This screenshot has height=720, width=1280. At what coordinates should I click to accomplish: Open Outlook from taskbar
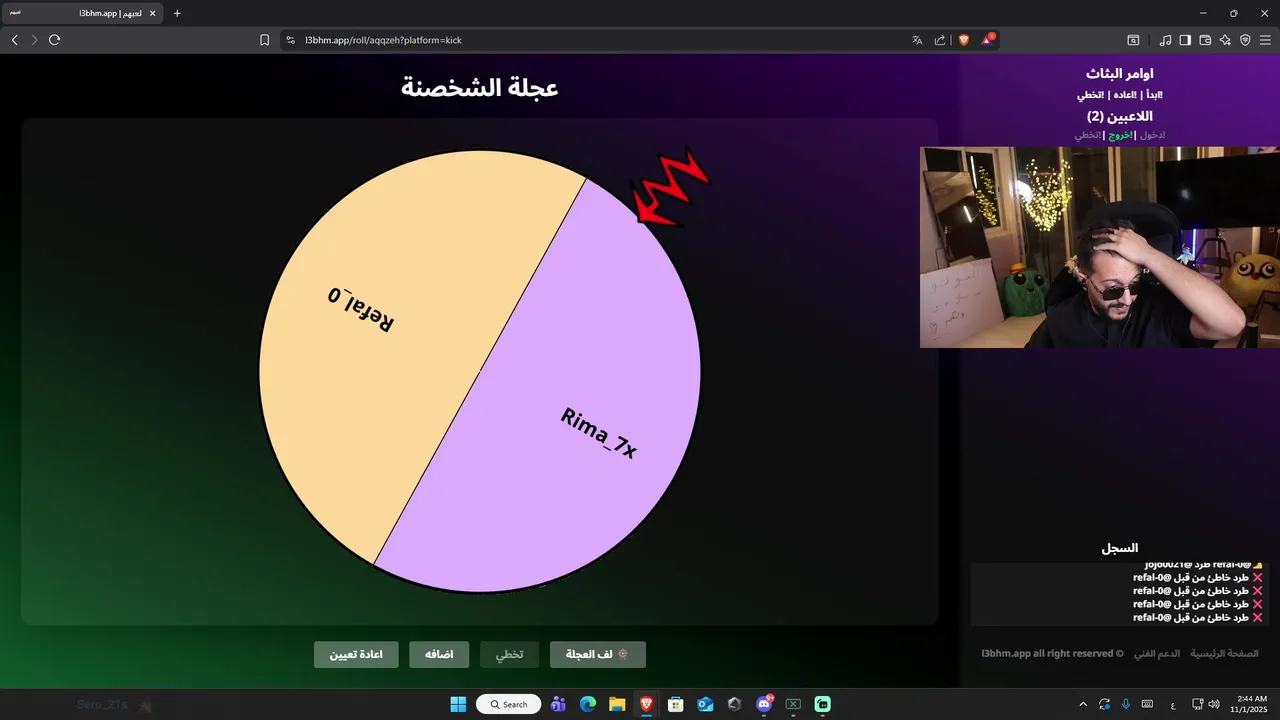pos(705,704)
